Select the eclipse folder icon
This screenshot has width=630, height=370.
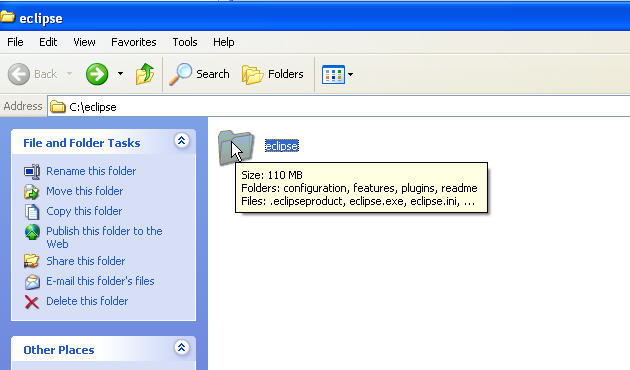click(x=236, y=147)
